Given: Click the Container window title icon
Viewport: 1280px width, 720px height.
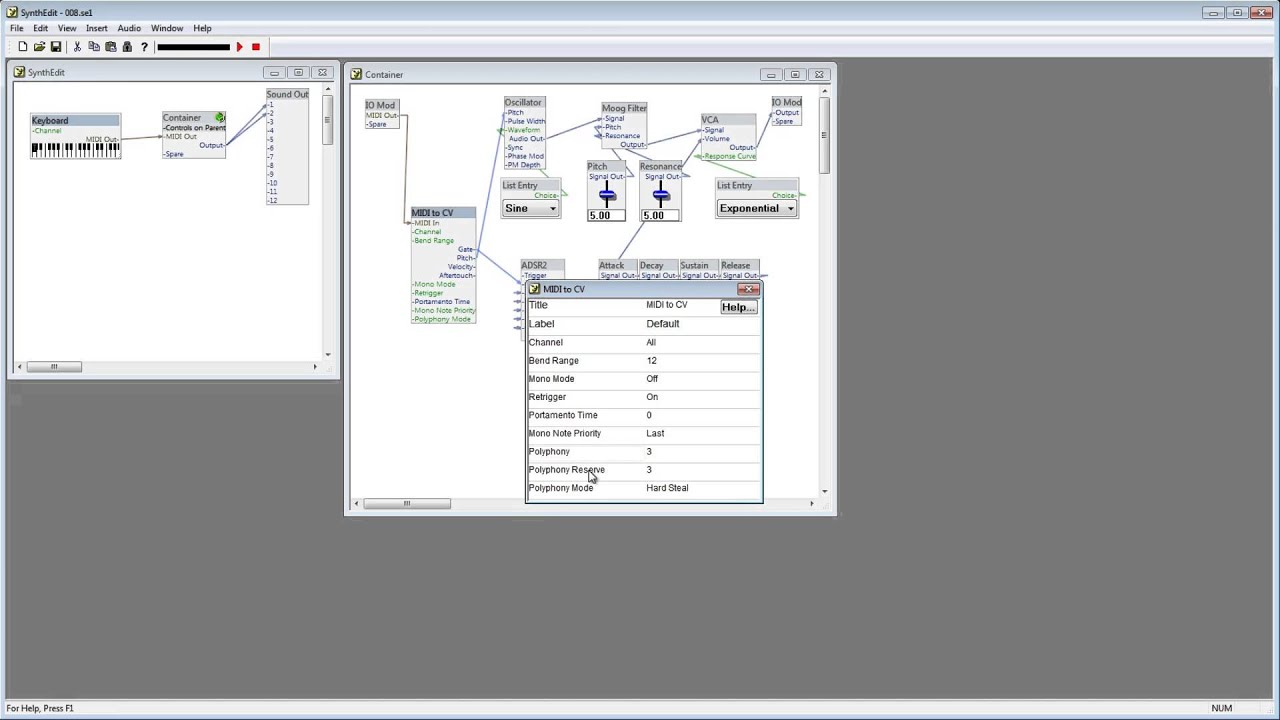Looking at the screenshot, I should [356, 74].
